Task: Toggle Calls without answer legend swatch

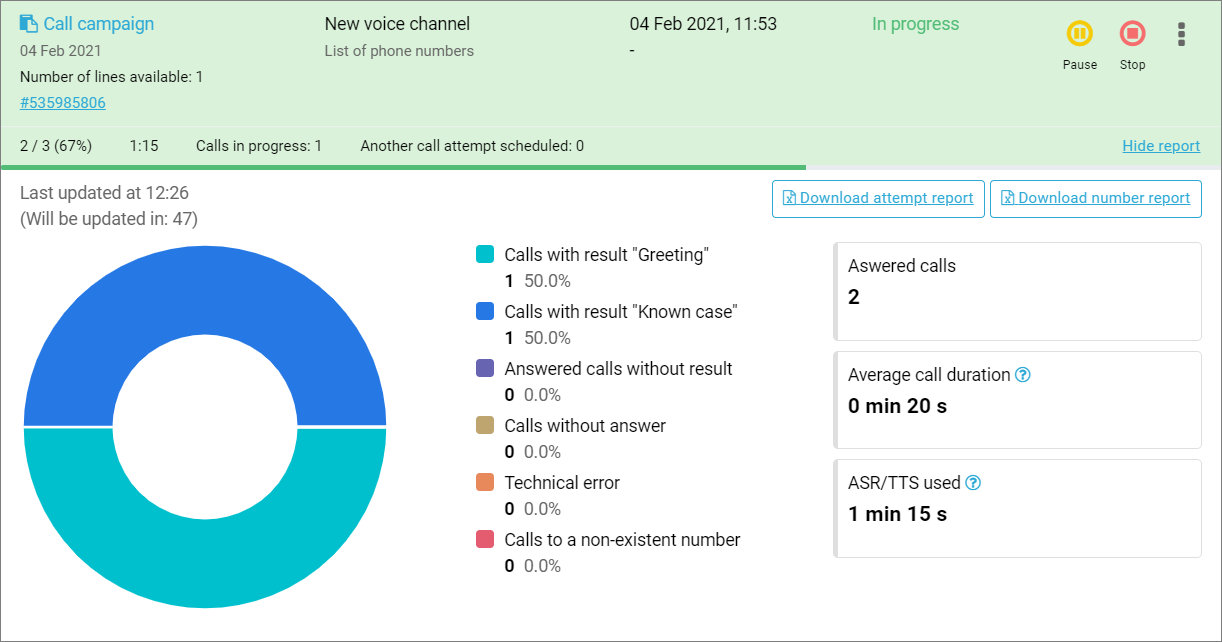Action: (485, 425)
